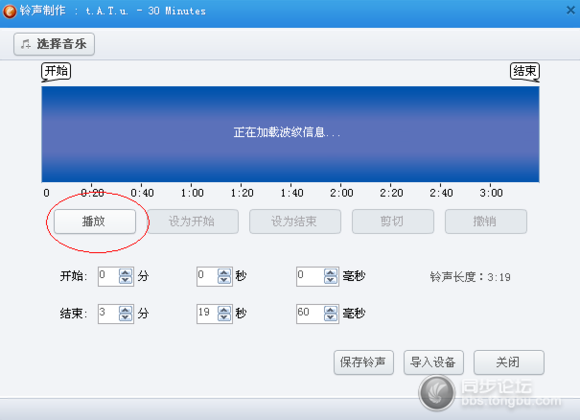Screen dimensions: 580x420
Task: Decrease the end milliseconds with down arrow
Action: [331, 317]
